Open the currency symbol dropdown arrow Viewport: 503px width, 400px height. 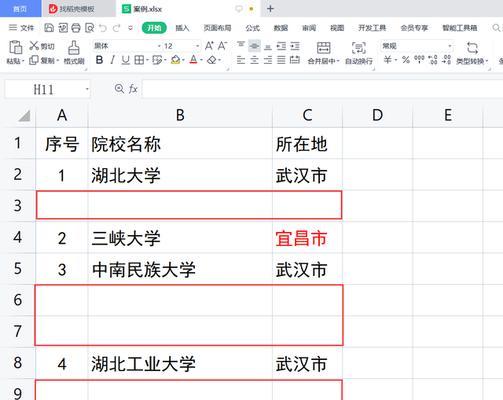click(x=396, y=60)
